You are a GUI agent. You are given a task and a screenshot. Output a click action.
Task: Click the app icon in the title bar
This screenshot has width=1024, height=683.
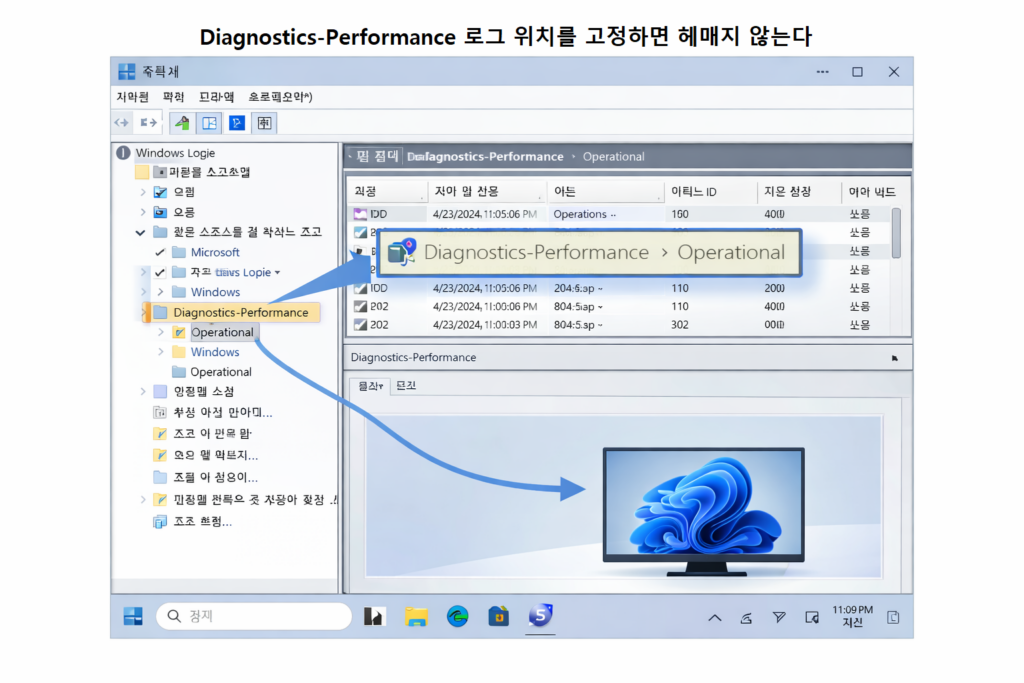click(127, 71)
